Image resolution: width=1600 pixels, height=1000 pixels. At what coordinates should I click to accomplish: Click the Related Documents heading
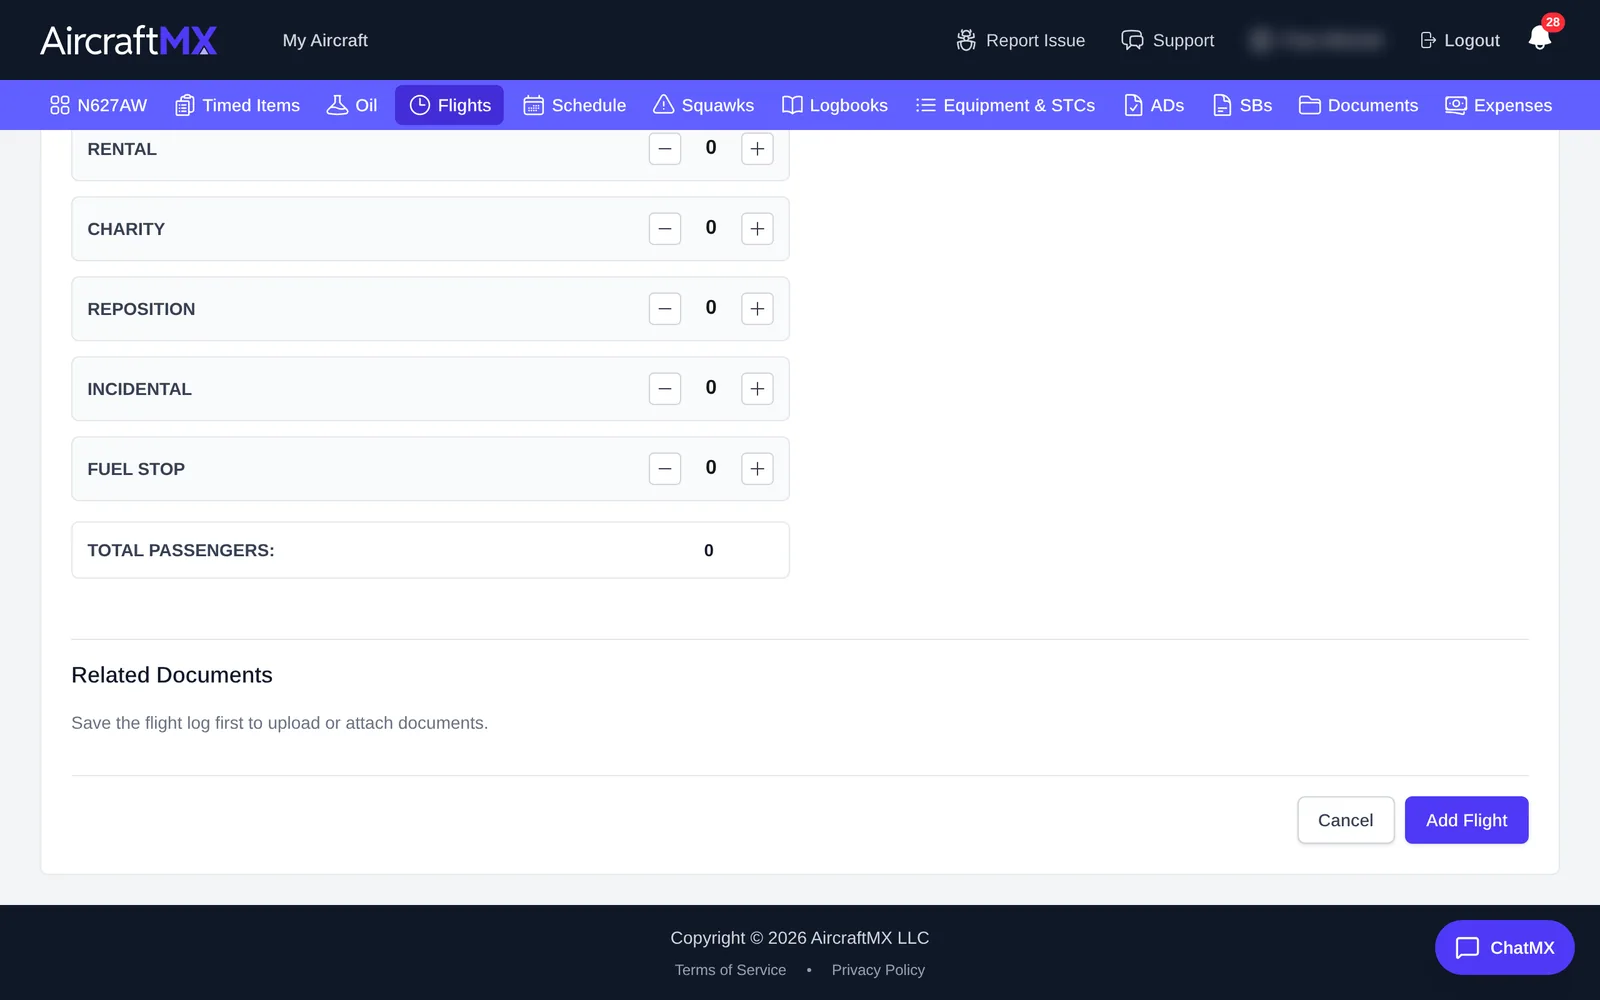pyautogui.click(x=172, y=675)
